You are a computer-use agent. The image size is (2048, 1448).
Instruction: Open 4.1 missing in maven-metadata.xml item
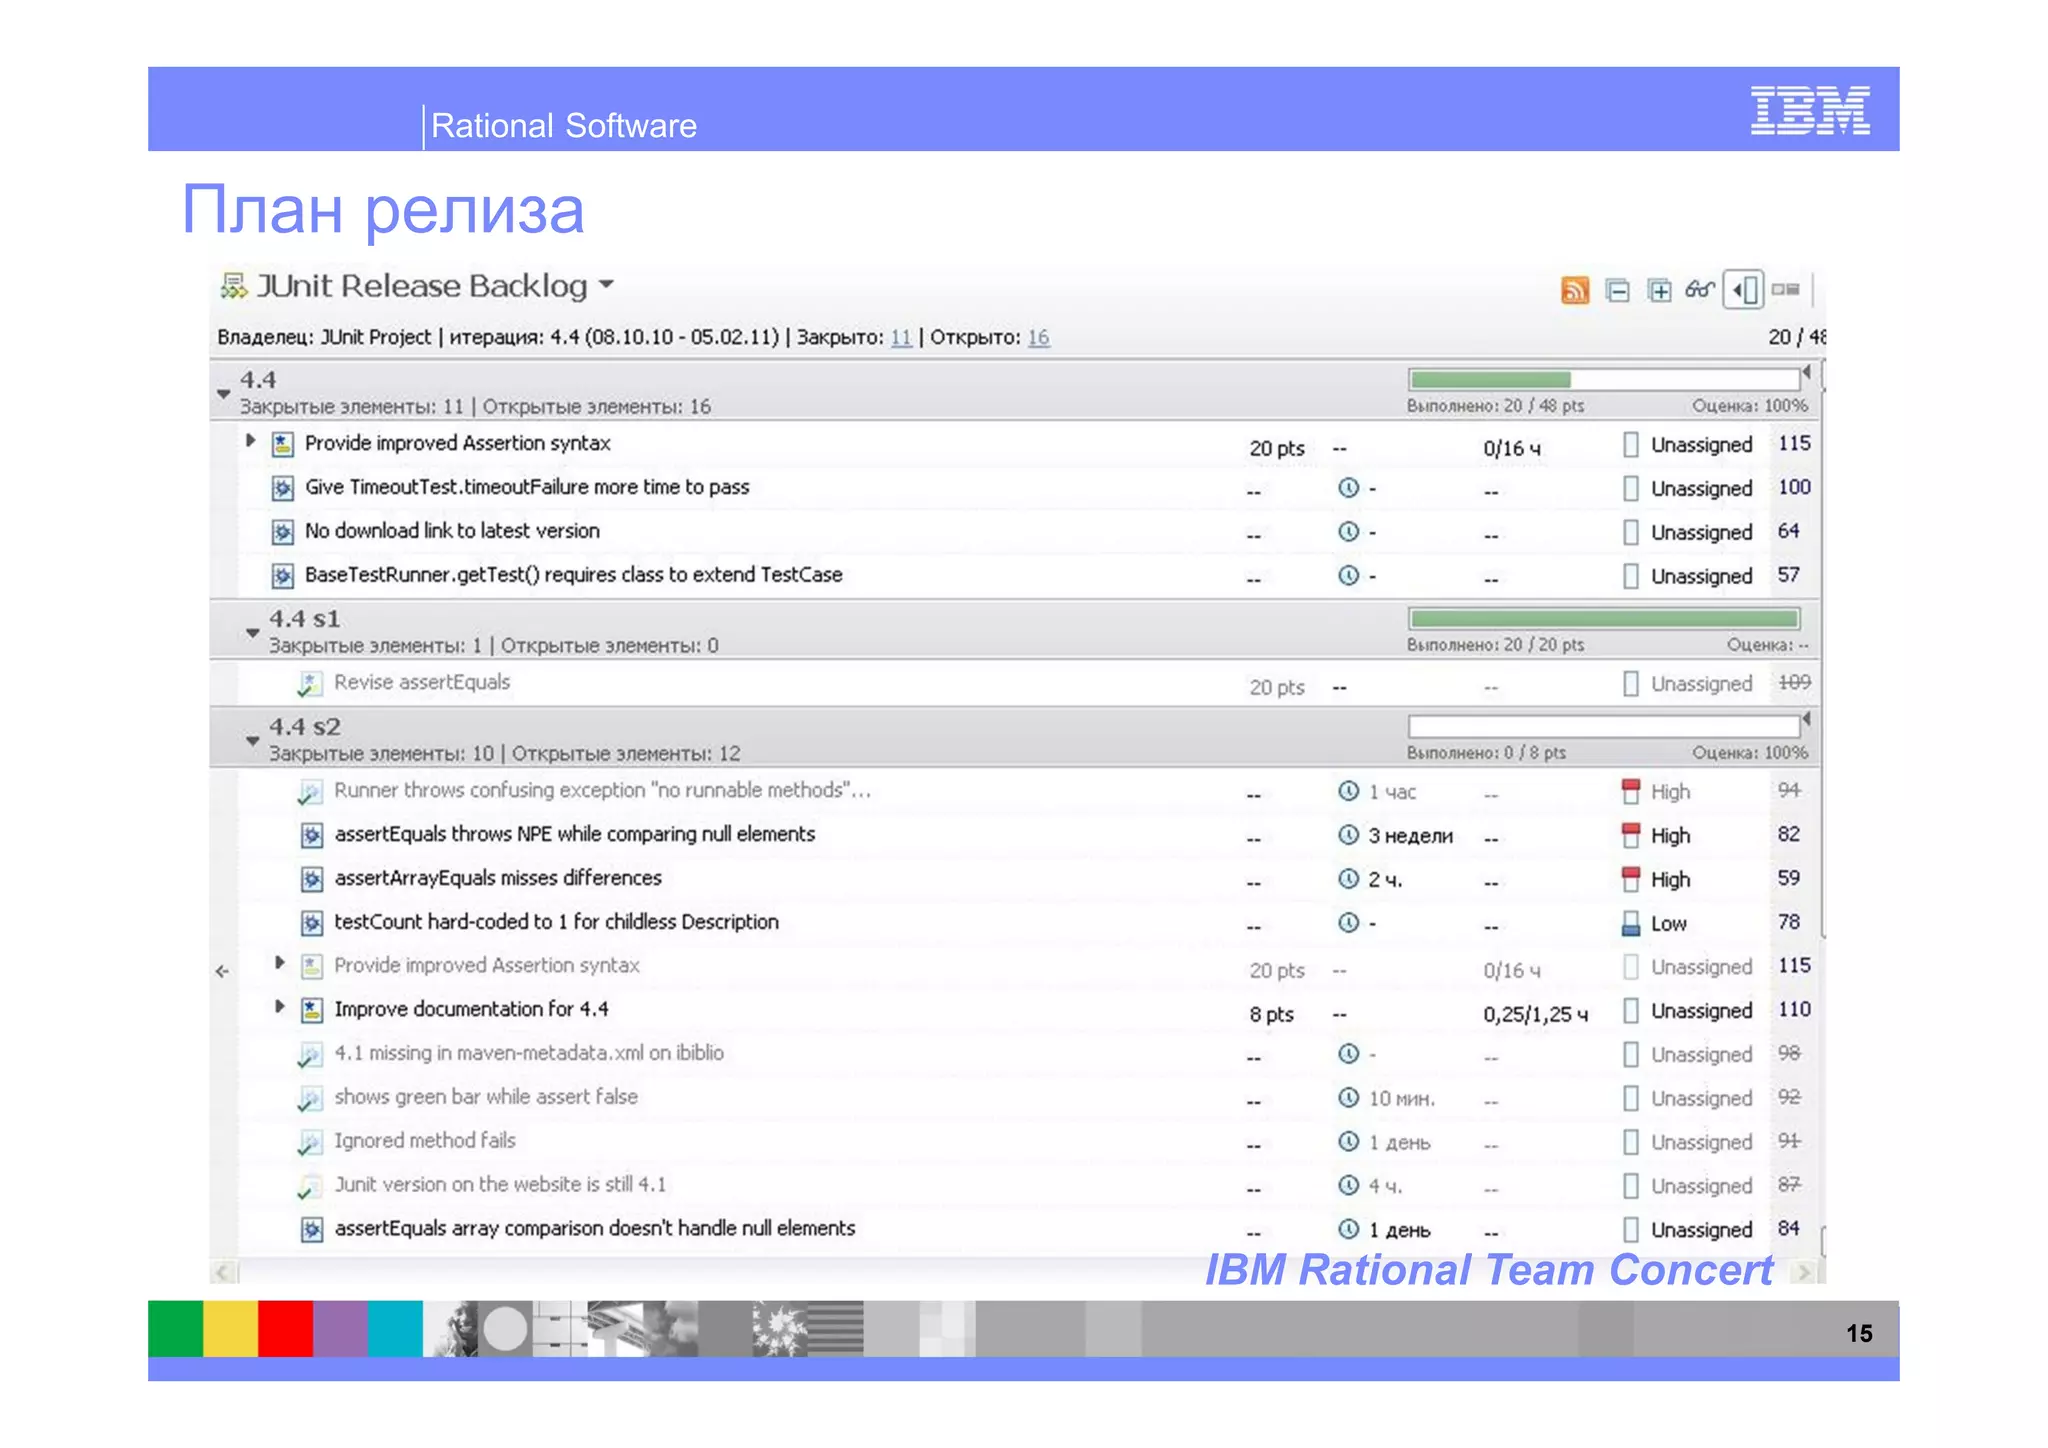pyautogui.click(x=529, y=1054)
